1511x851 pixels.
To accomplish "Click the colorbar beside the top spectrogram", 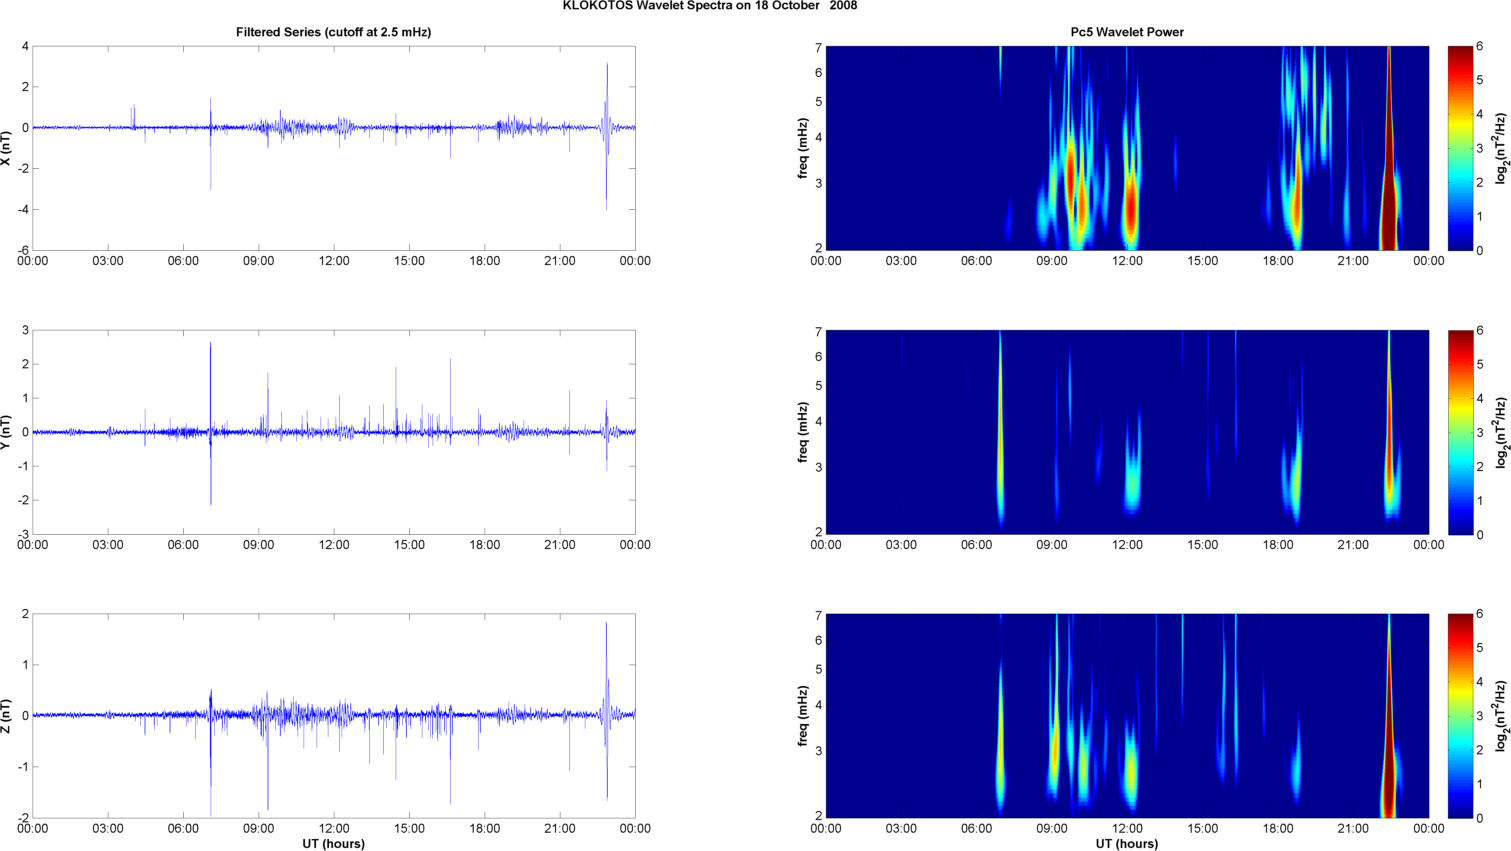I will 1460,148.
